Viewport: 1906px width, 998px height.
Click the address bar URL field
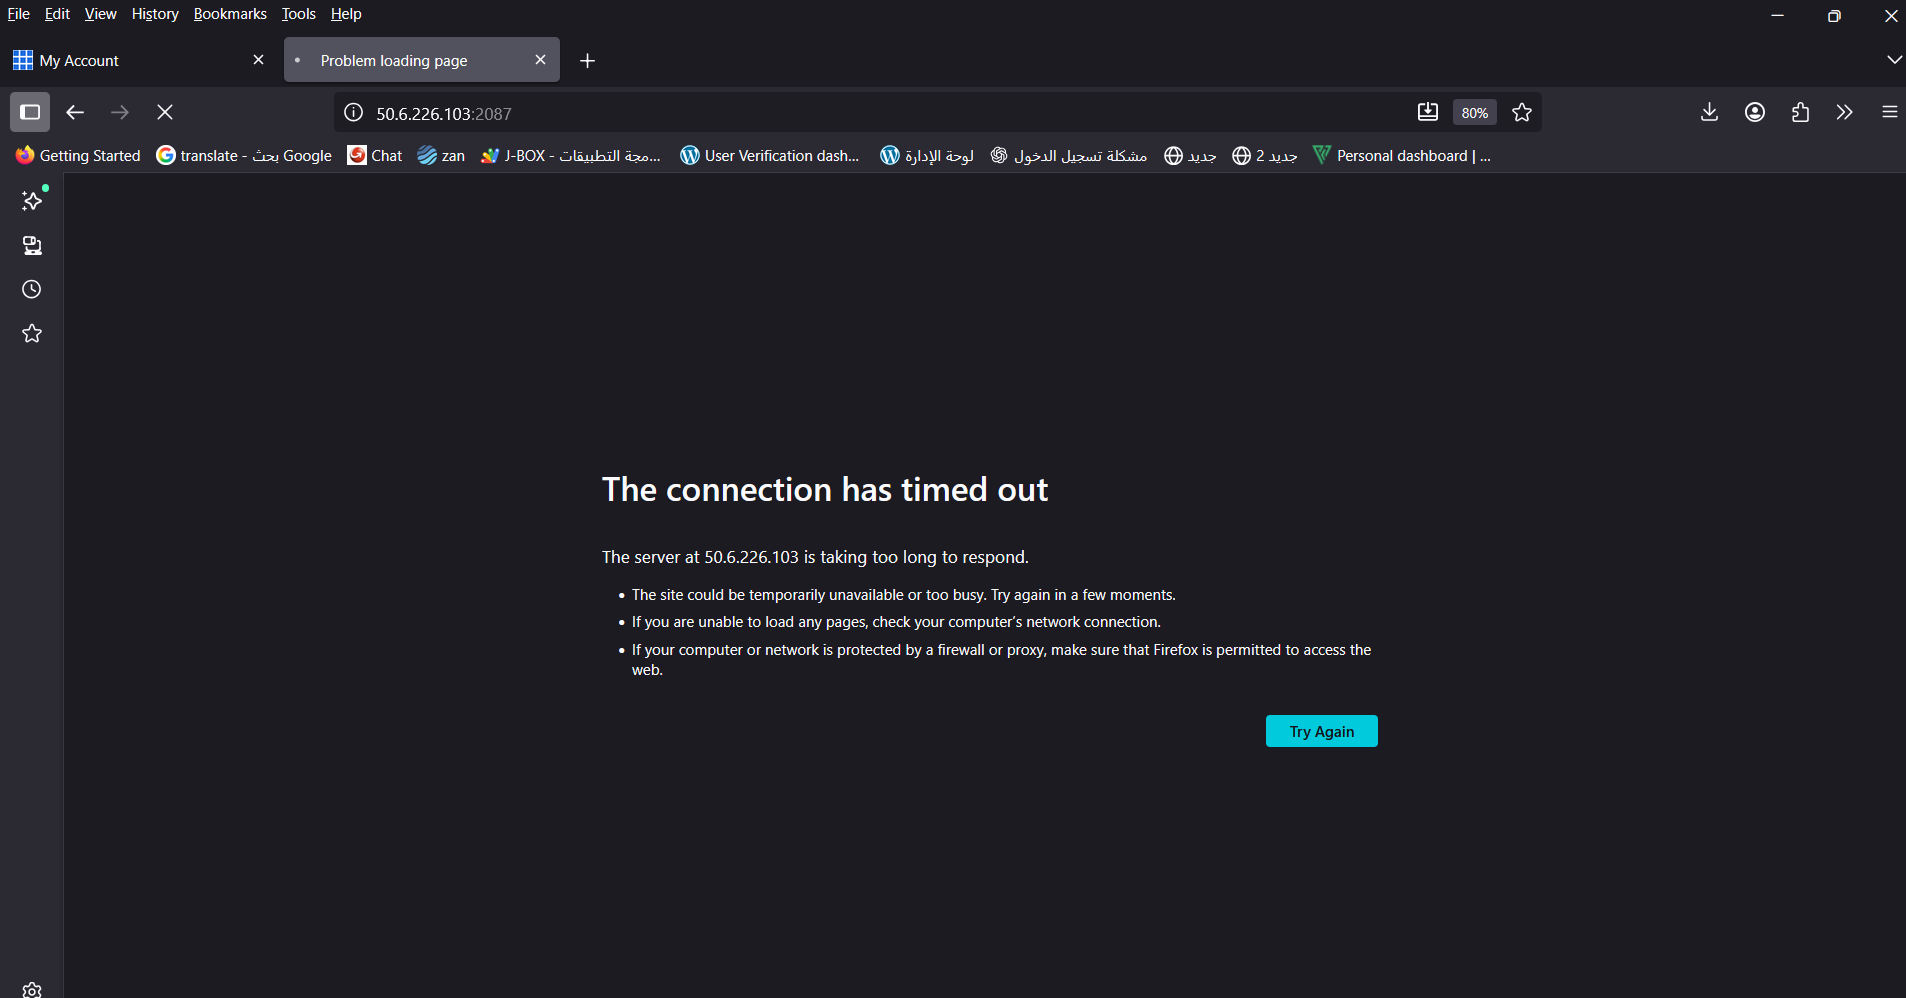880,113
